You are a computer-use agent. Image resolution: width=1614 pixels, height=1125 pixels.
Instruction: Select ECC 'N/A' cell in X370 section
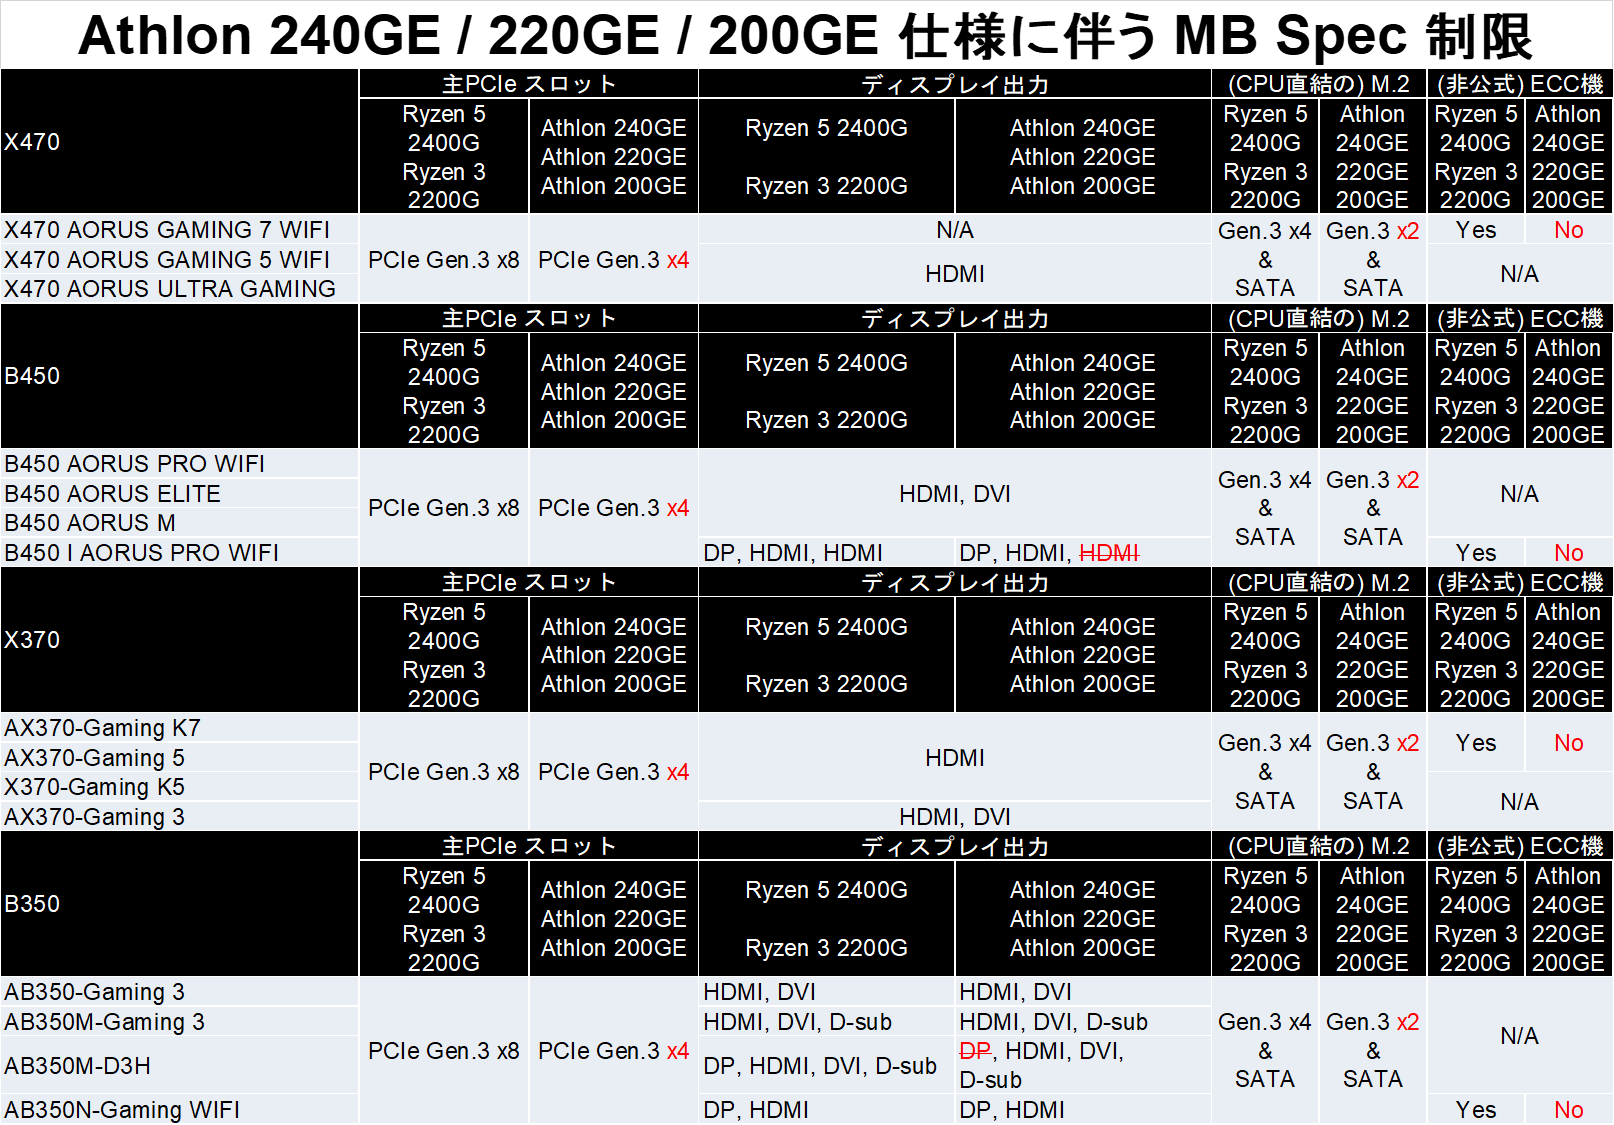[x=1520, y=802]
